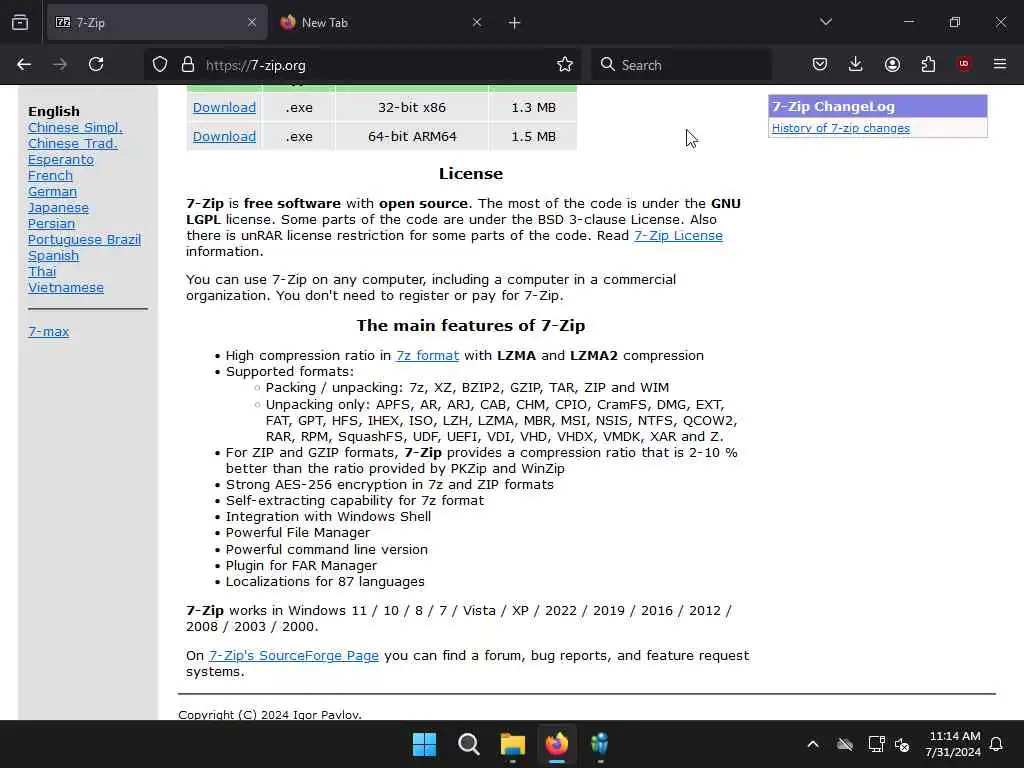This screenshot has height=768, width=1024.
Task: Focus the Firefox Search box
Action: (681, 65)
